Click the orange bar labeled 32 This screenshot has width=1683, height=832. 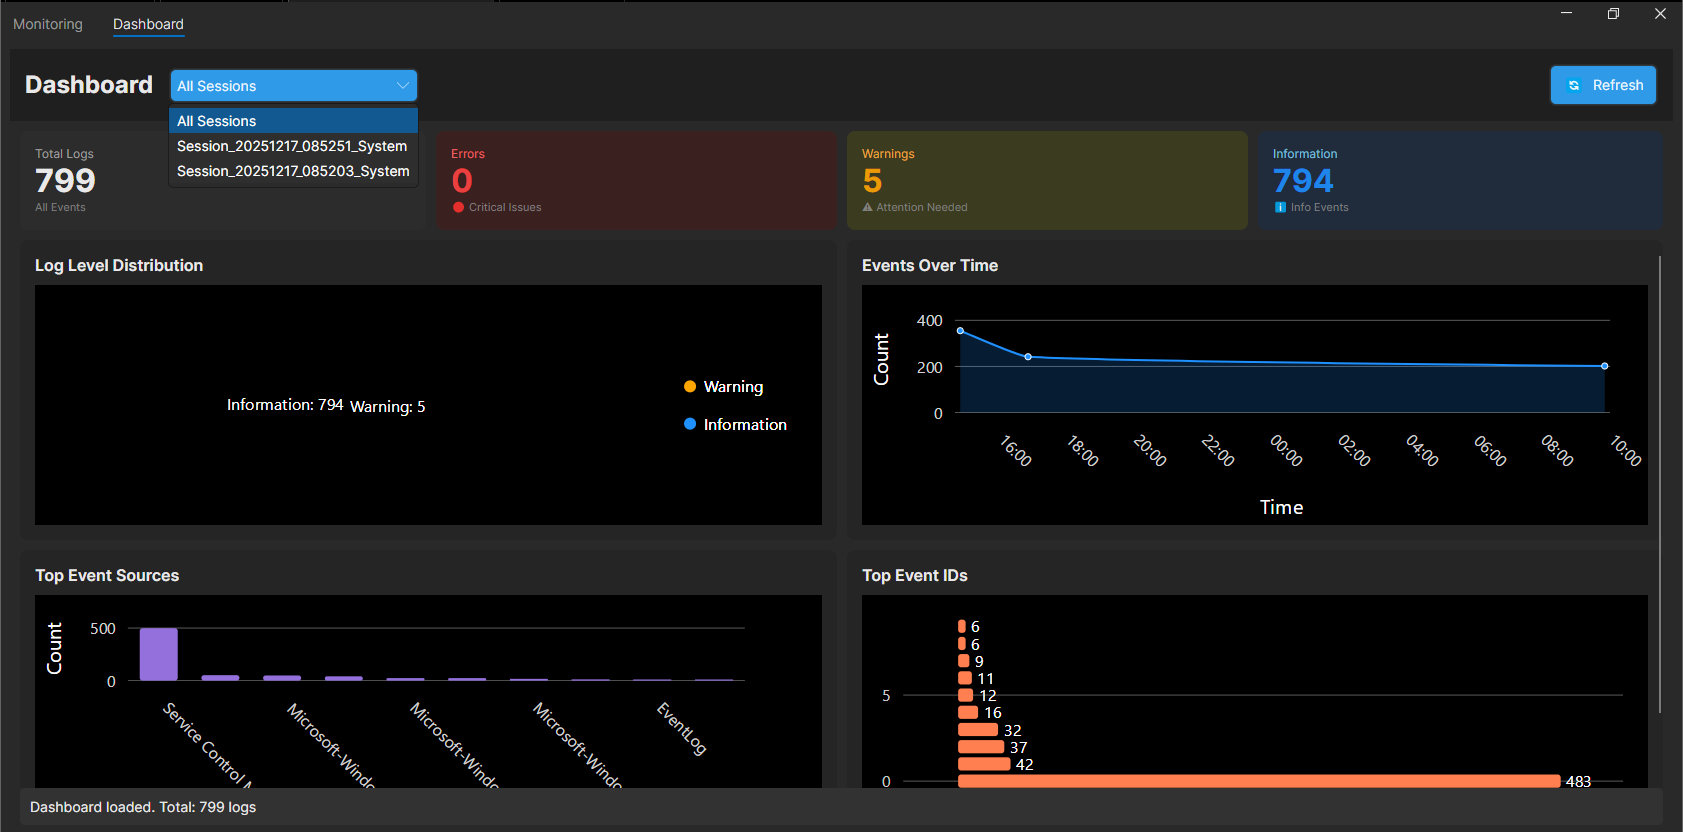coord(978,730)
